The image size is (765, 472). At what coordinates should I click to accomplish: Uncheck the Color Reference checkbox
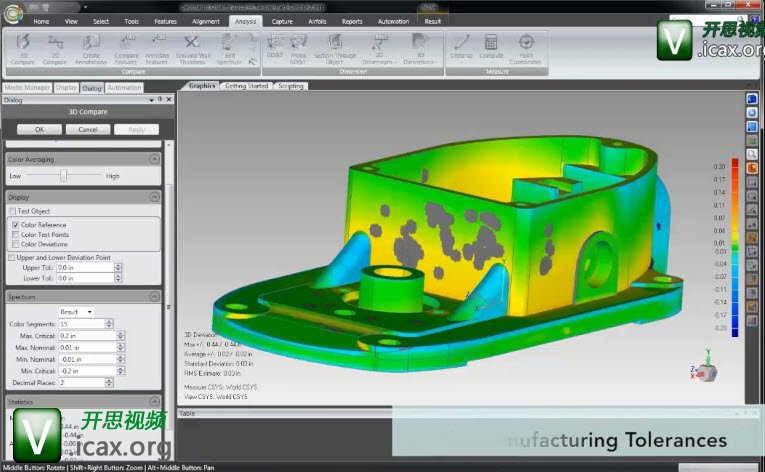click(x=15, y=225)
